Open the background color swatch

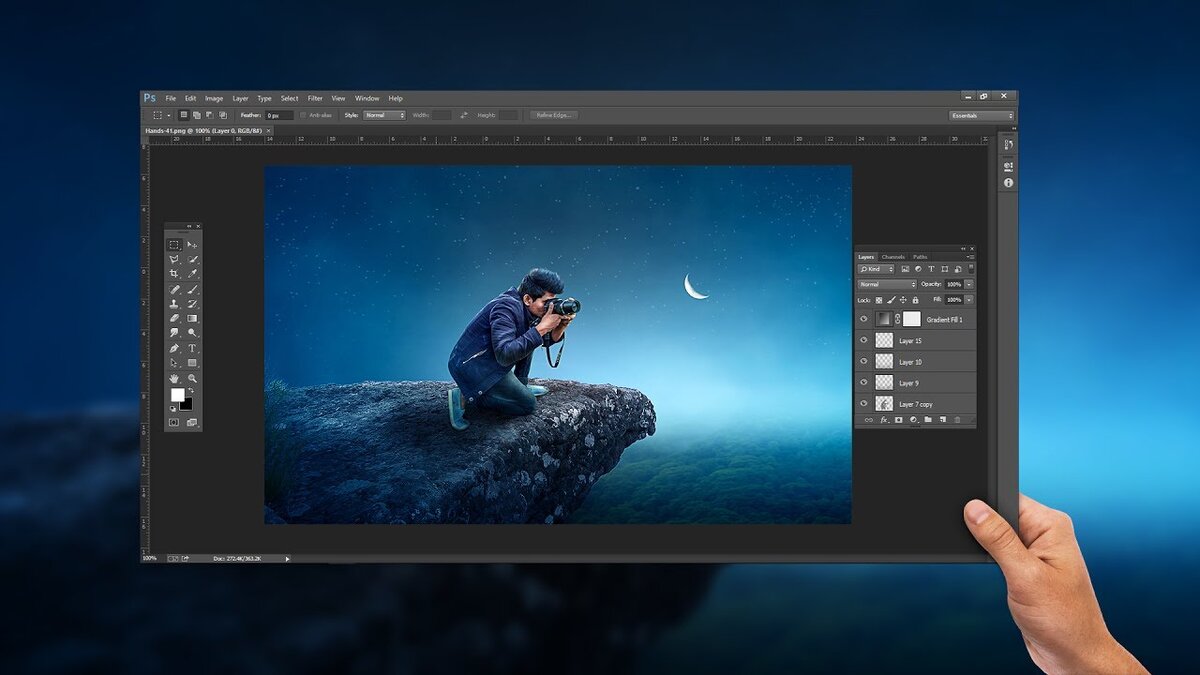[x=187, y=405]
